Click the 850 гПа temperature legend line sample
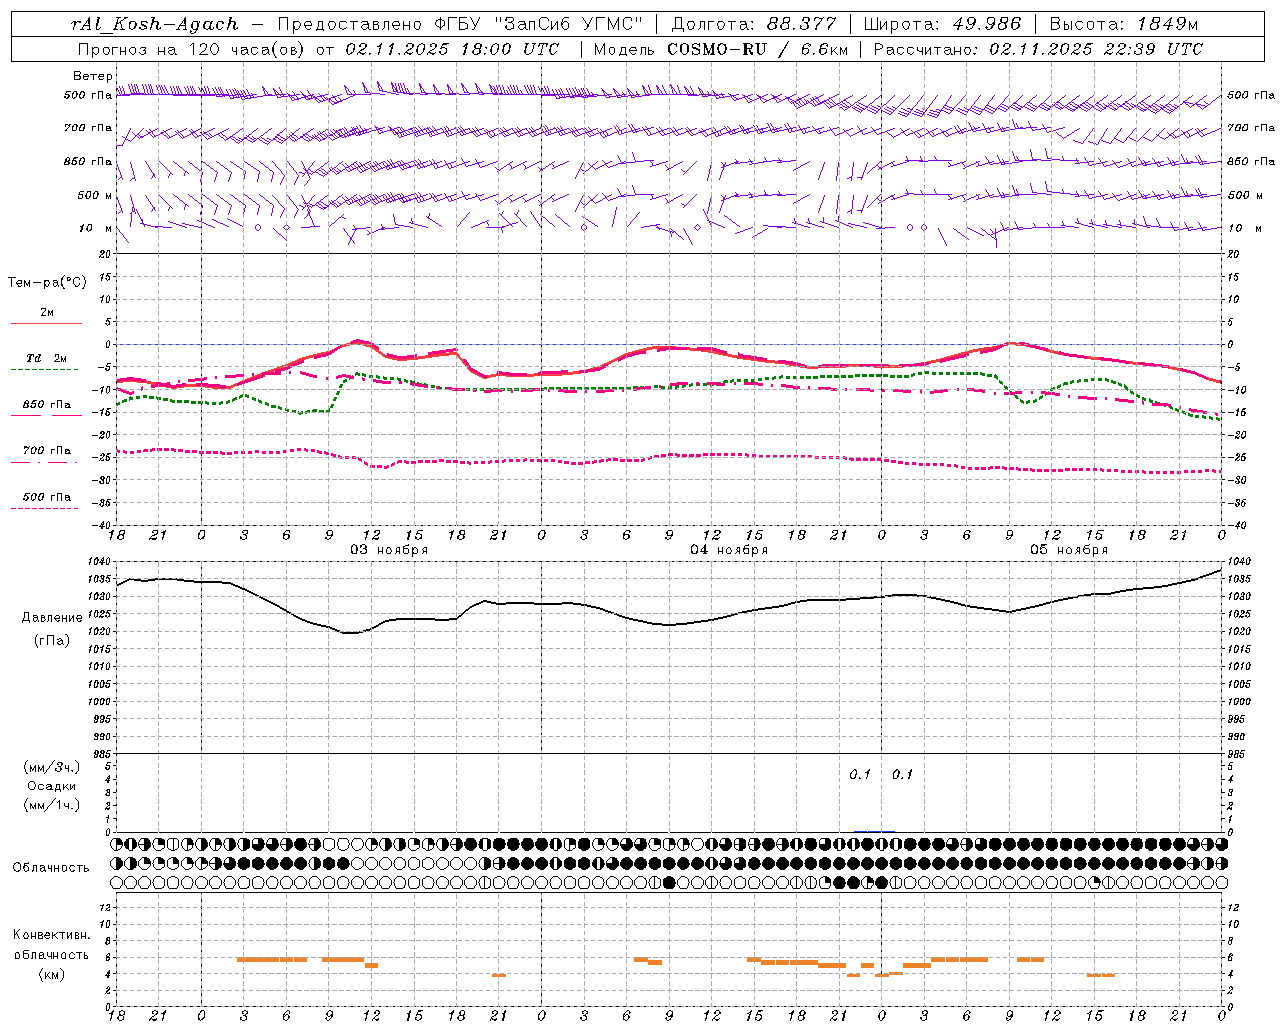1280x1024 pixels. (x=46, y=416)
